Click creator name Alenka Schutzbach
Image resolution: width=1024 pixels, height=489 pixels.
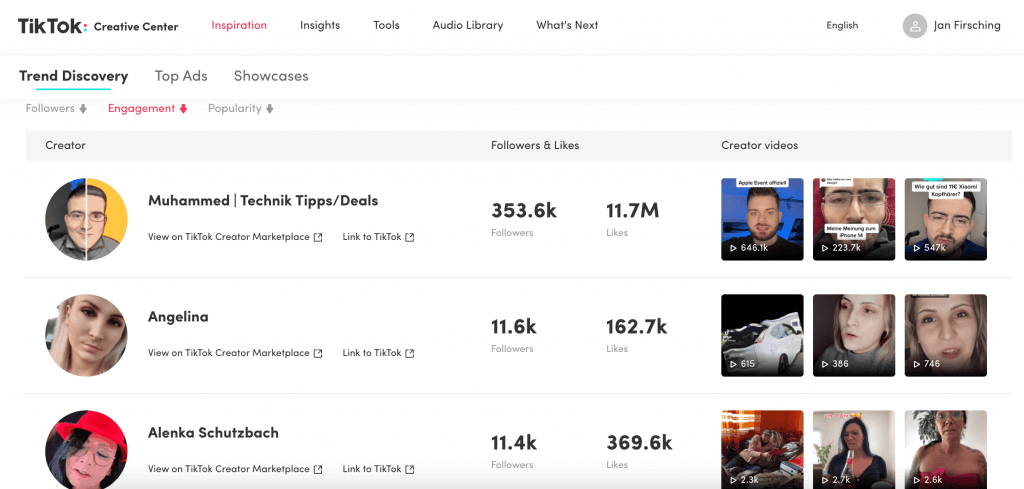pos(213,433)
